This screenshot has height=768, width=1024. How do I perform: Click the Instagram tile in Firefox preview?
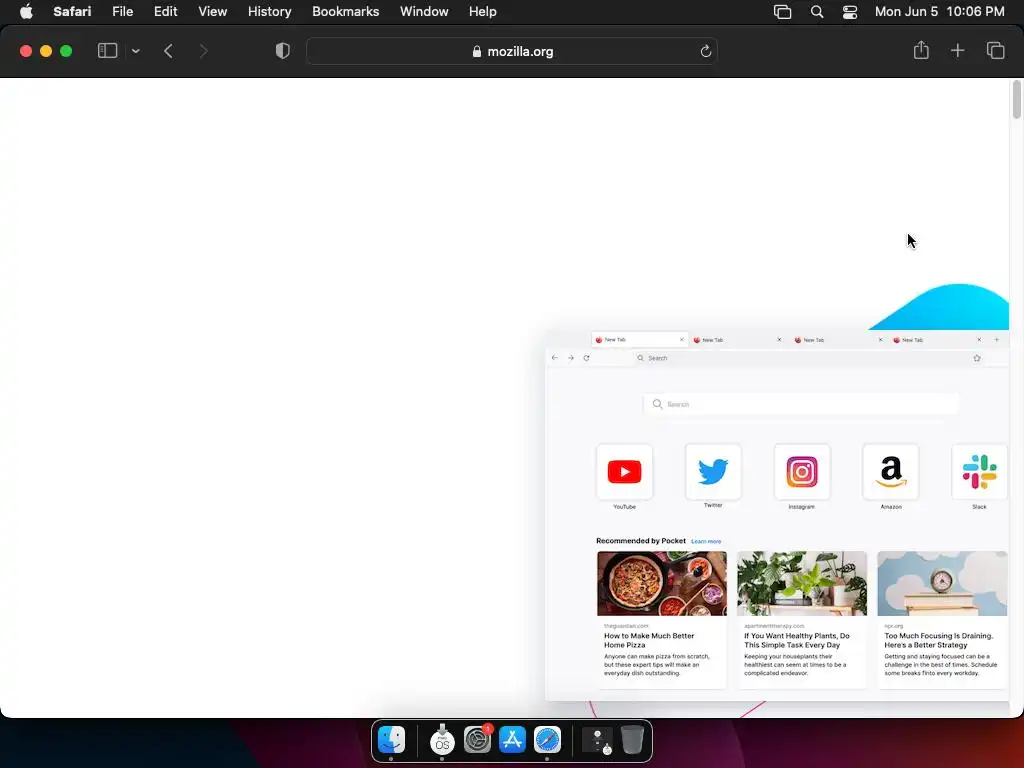point(801,472)
